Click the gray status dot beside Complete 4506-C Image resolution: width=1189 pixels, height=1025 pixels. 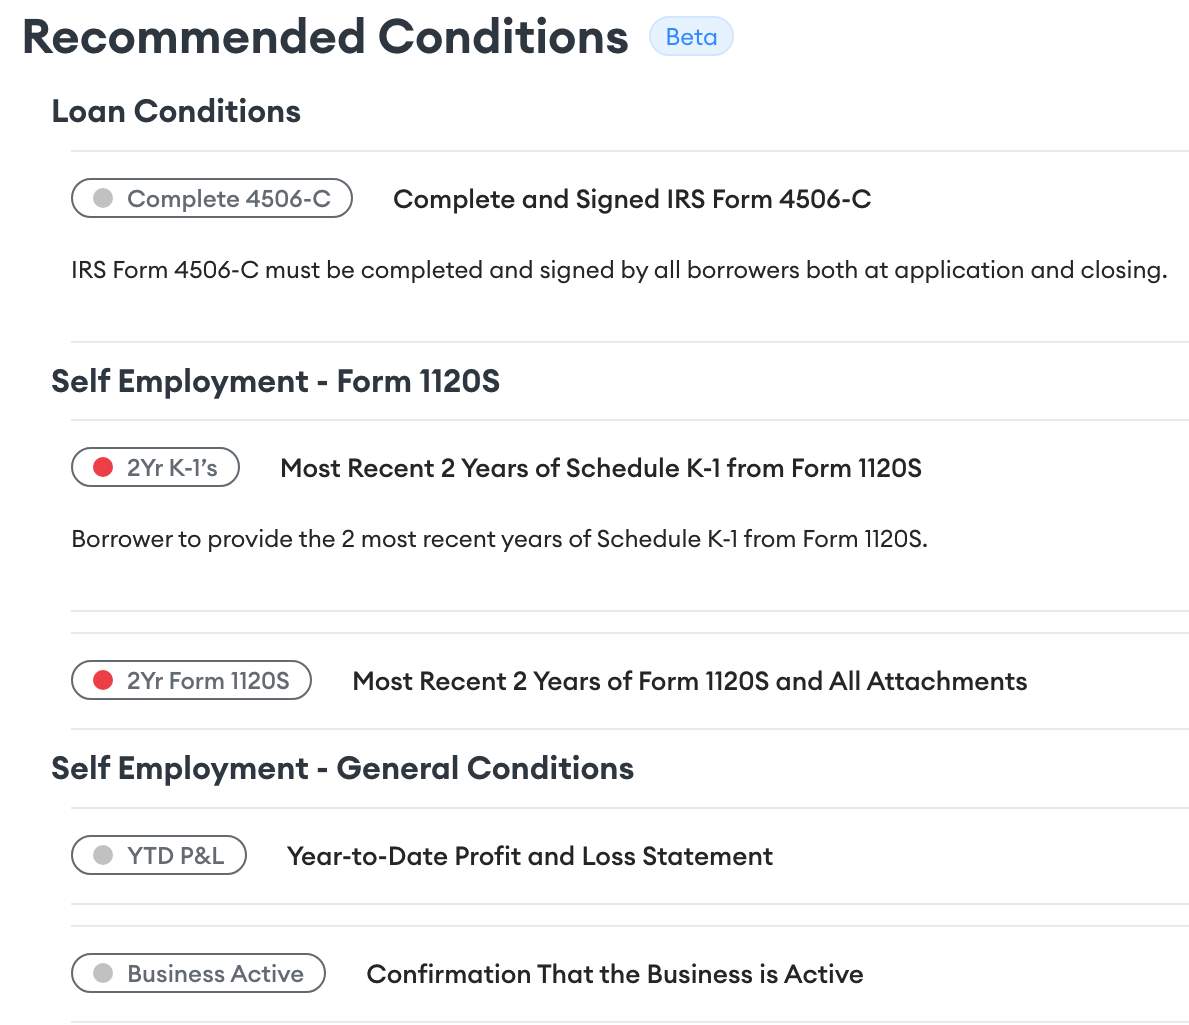pyautogui.click(x=103, y=199)
